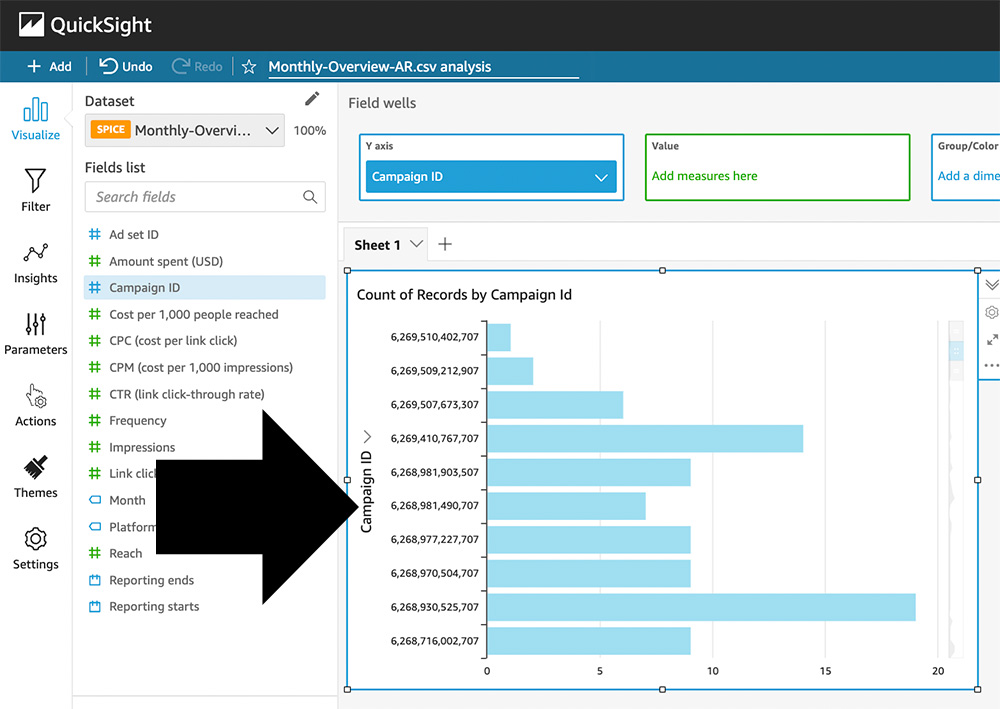Expand the Monthly-Overview dataset dropdown
The width and height of the screenshot is (1000, 709).
tap(271, 131)
